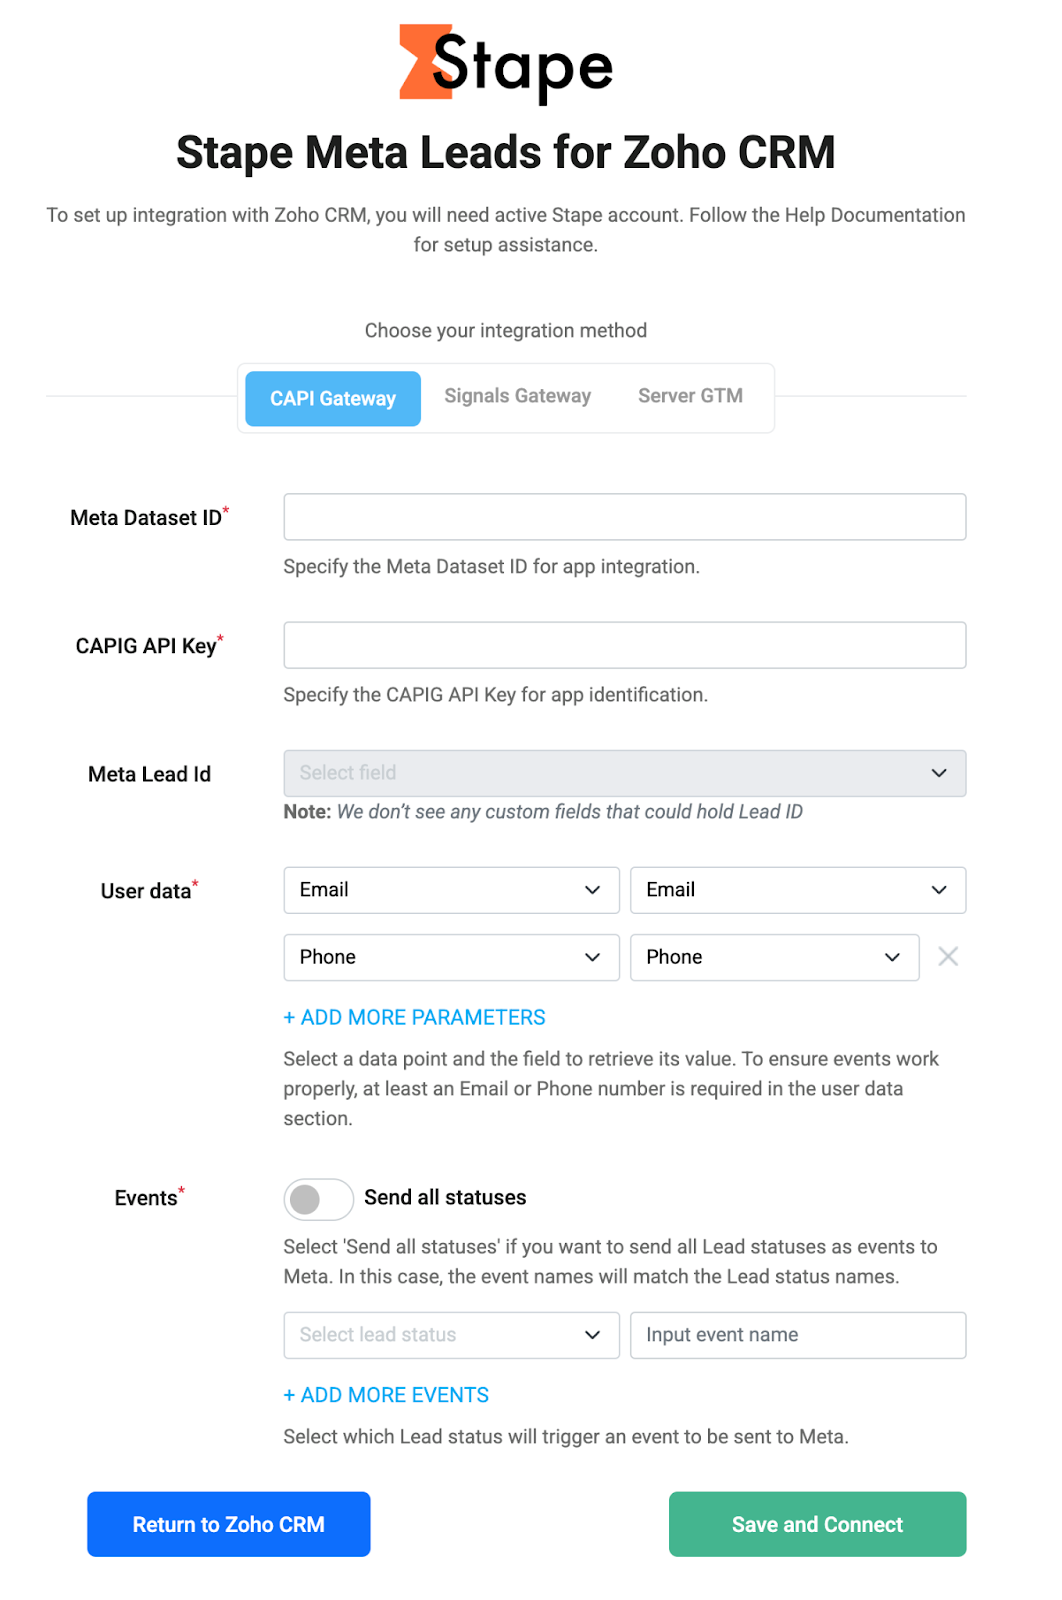
Task: Focus the CAPIG API Key input field
Action: (624, 645)
